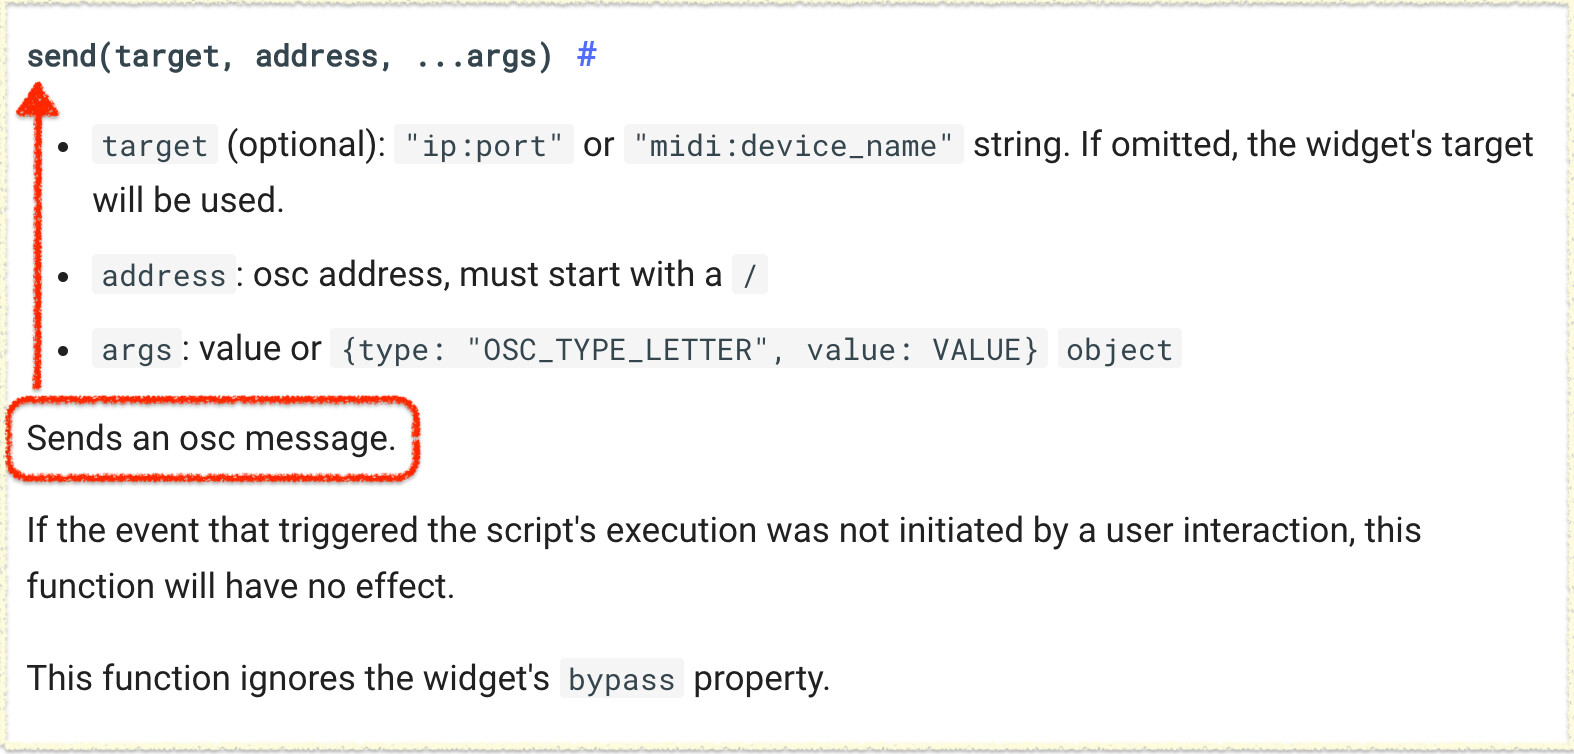This screenshot has height=754, width=1574.
Task: Click the bullet point before args
Action: [63, 351]
